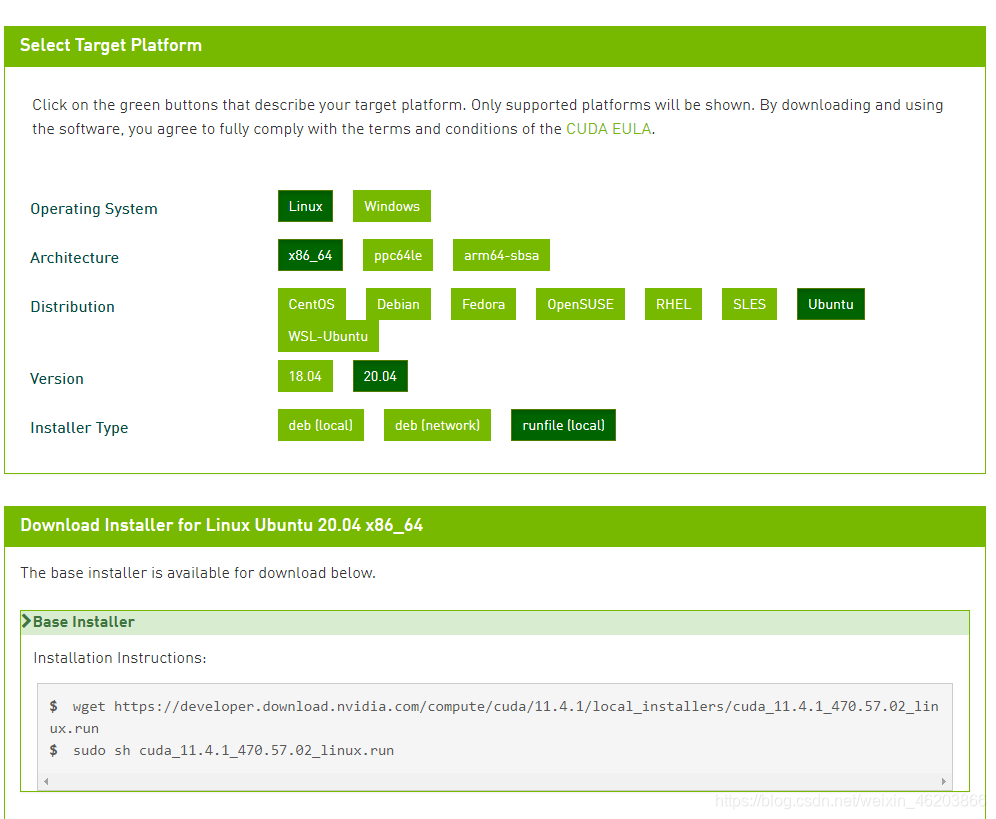Click 'Distribution' label
This screenshot has width=996, height=819.
pos(72,306)
